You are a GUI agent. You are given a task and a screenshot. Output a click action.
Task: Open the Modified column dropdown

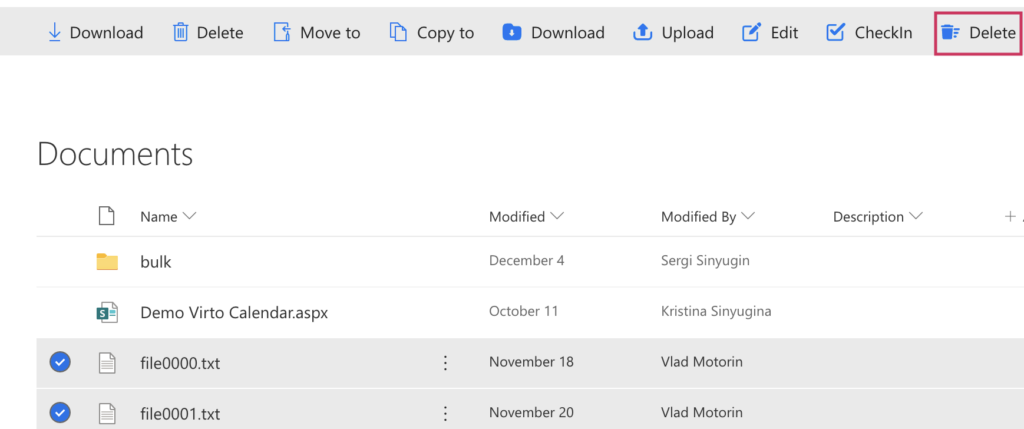tap(557, 216)
